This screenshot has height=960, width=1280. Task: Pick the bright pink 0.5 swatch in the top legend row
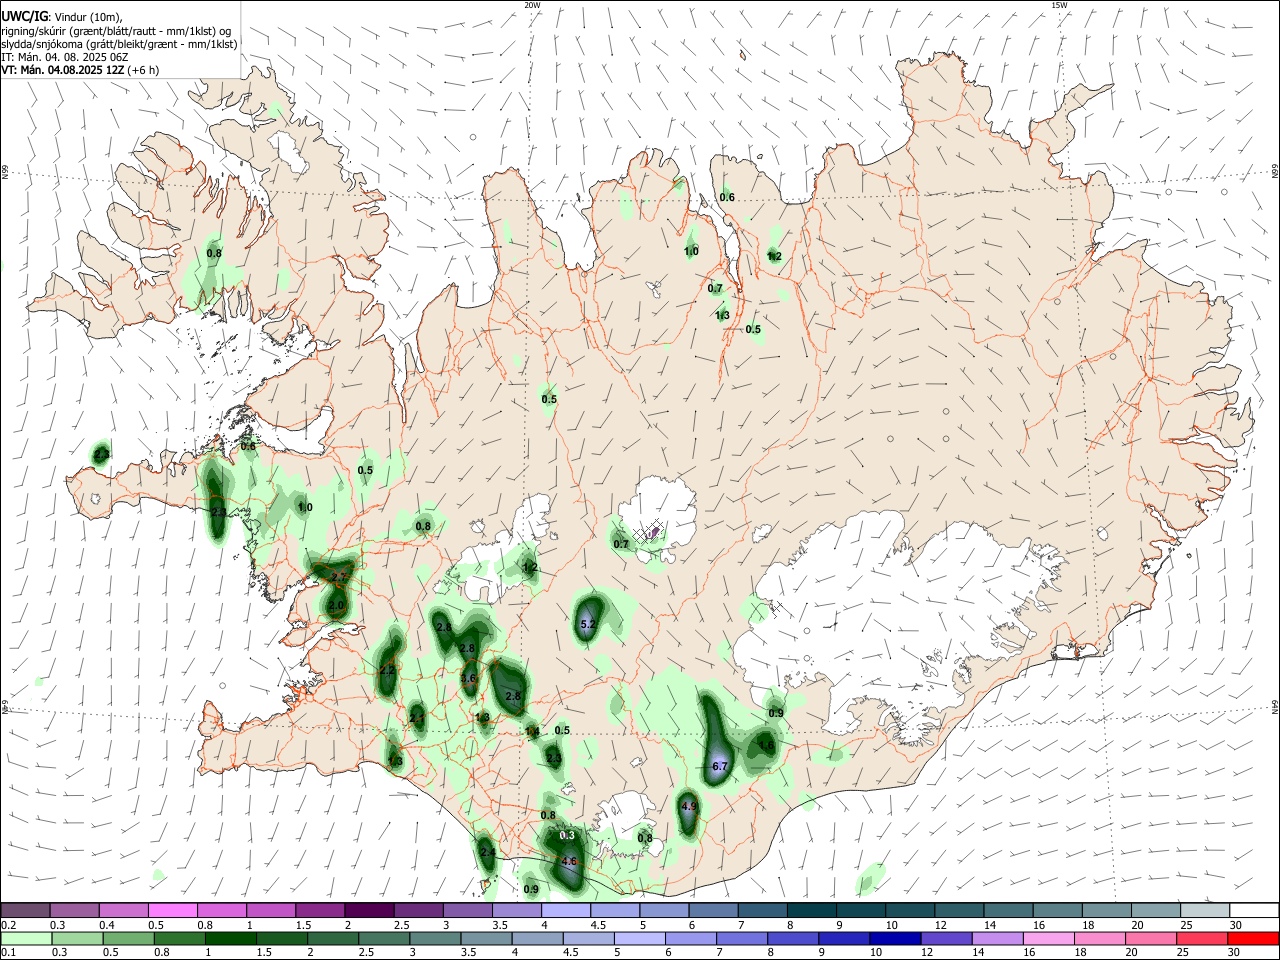point(172,910)
